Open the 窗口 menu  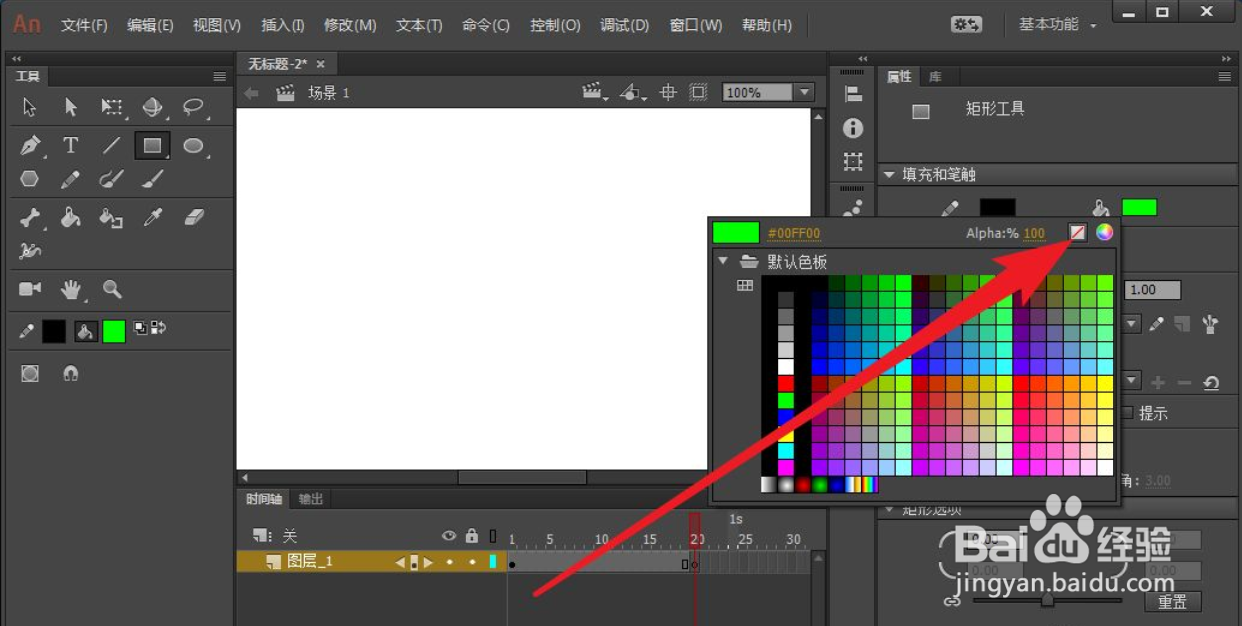(x=695, y=25)
